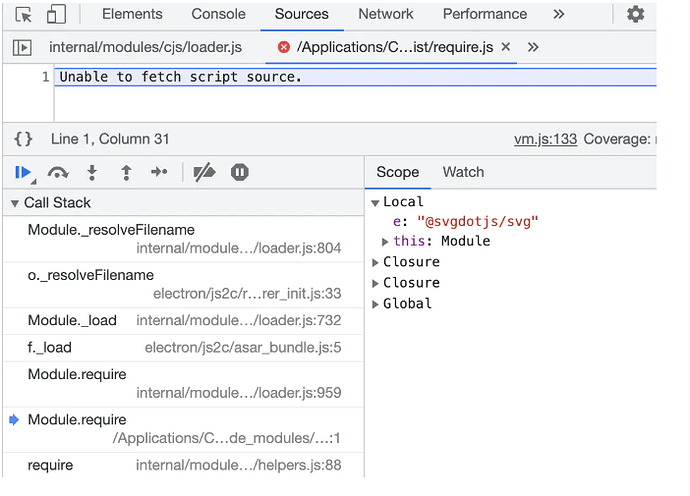Open the vm.js:133 source link
The image size is (690, 496).
click(545, 139)
